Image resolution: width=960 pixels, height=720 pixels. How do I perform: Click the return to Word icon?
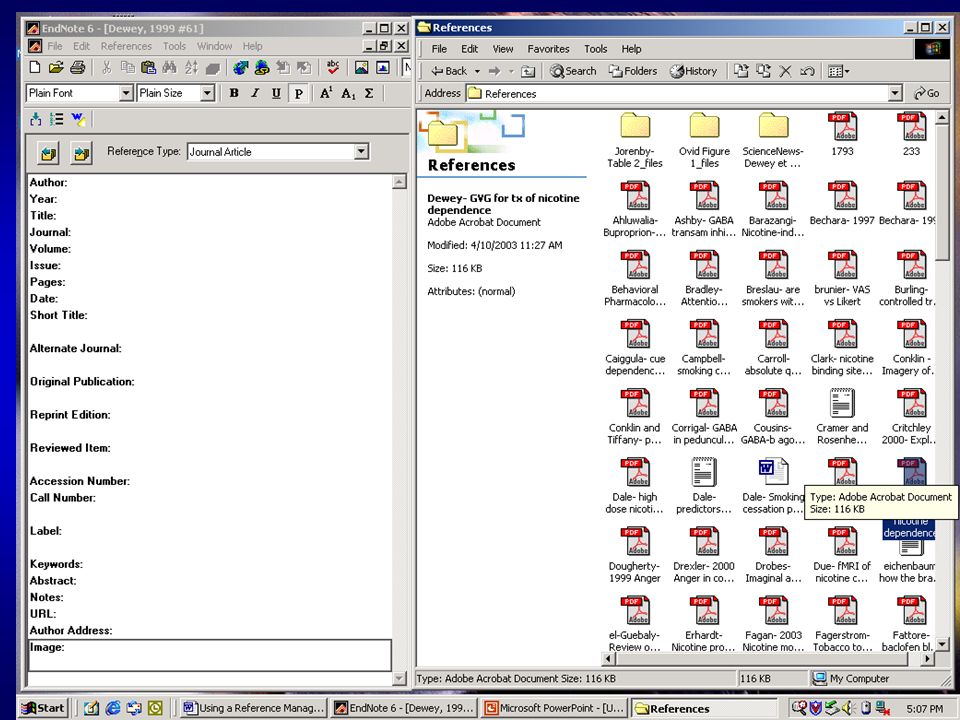point(78,119)
